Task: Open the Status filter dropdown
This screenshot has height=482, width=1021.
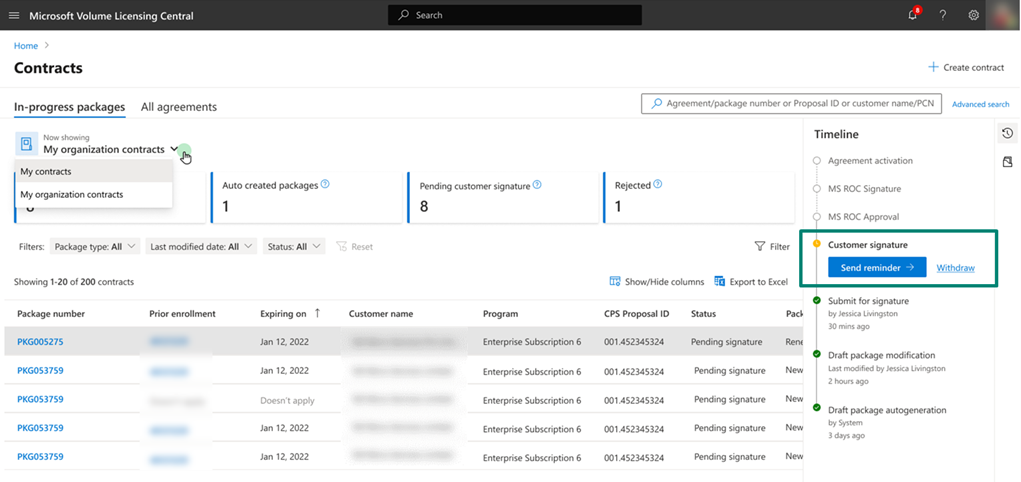Action: click(x=294, y=247)
